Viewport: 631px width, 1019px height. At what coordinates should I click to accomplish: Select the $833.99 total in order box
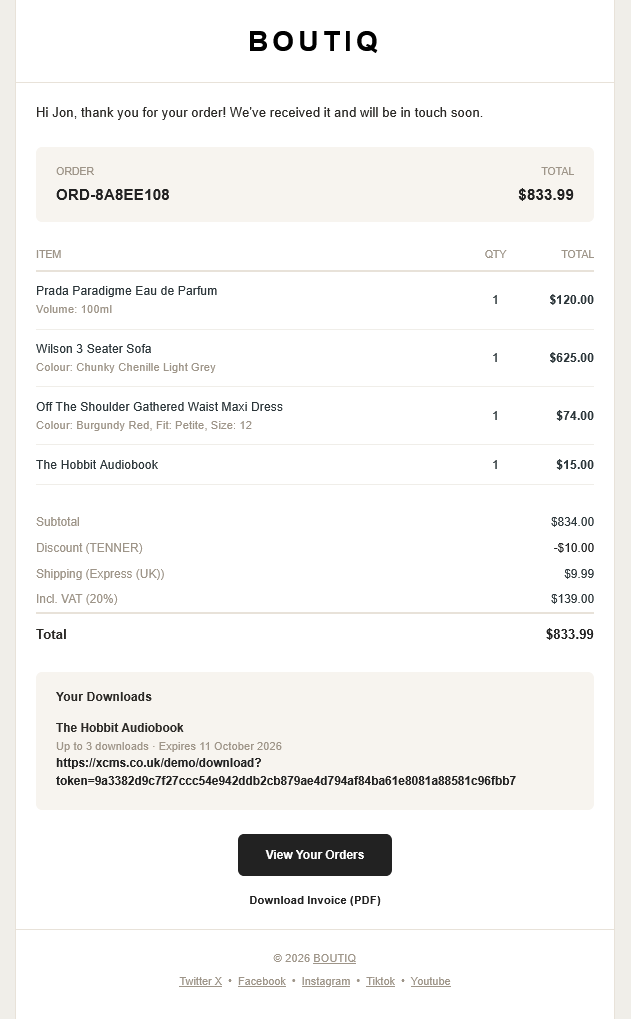pyautogui.click(x=546, y=195)
